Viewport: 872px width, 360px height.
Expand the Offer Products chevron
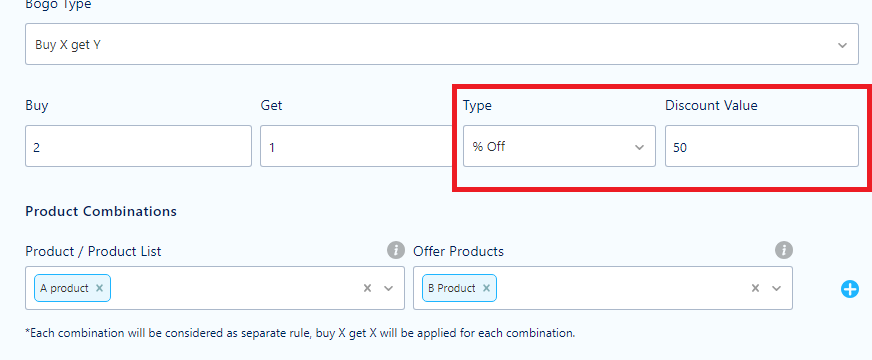pyautogui.click(x=777, y=288)
